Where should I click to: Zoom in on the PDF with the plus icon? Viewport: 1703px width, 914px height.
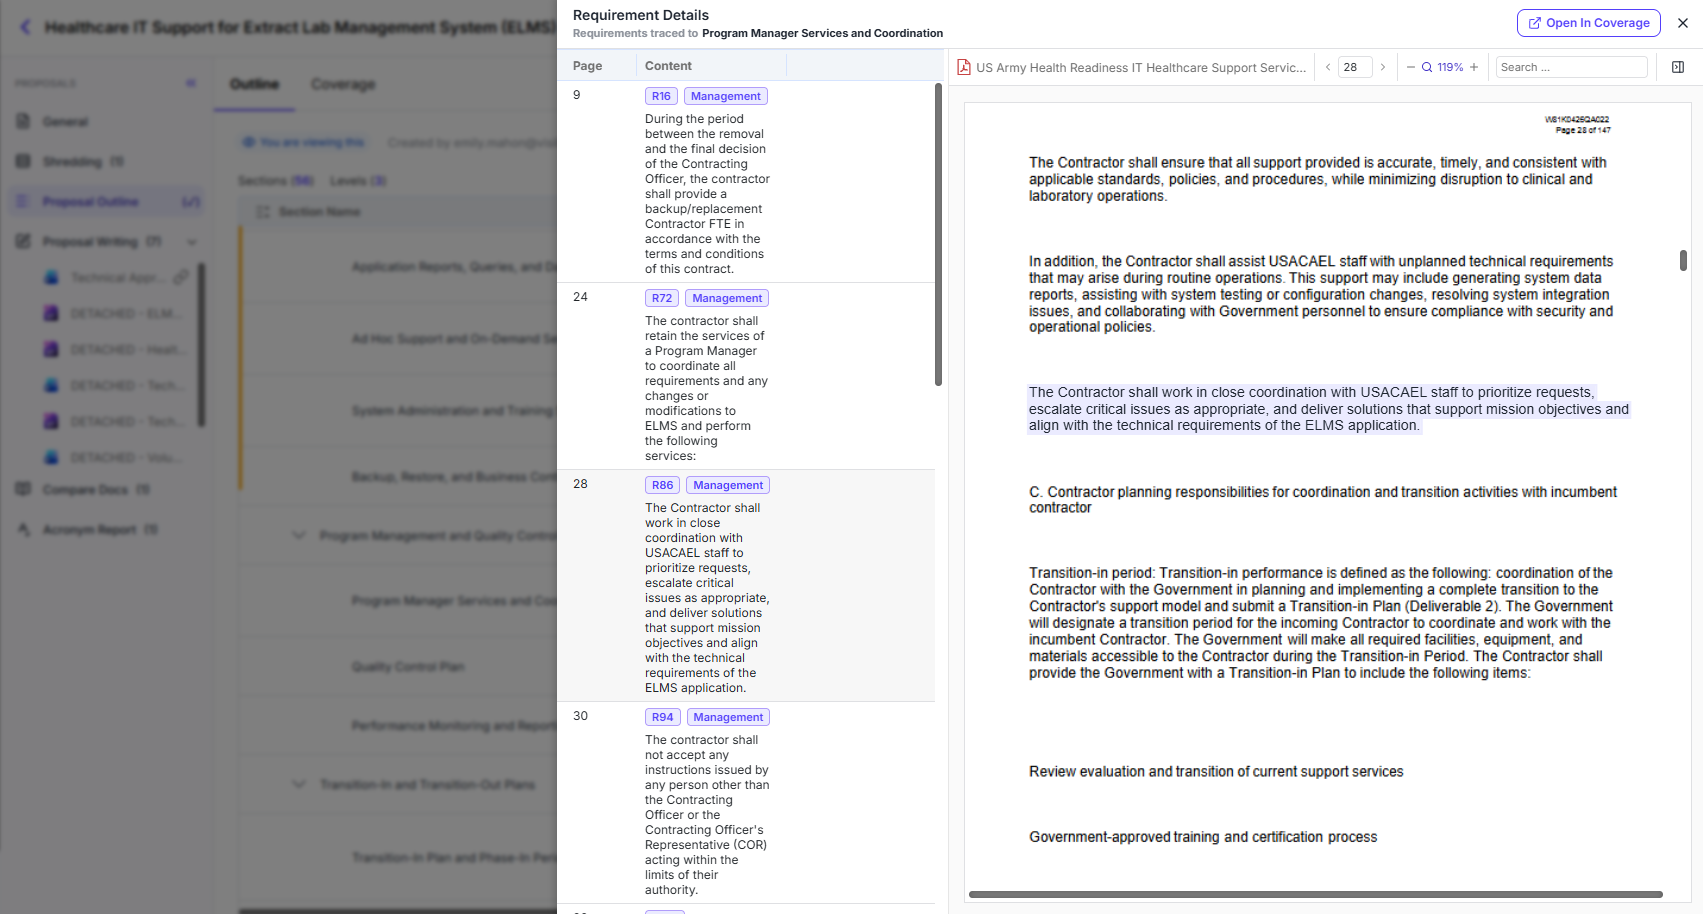point(1474,67)
